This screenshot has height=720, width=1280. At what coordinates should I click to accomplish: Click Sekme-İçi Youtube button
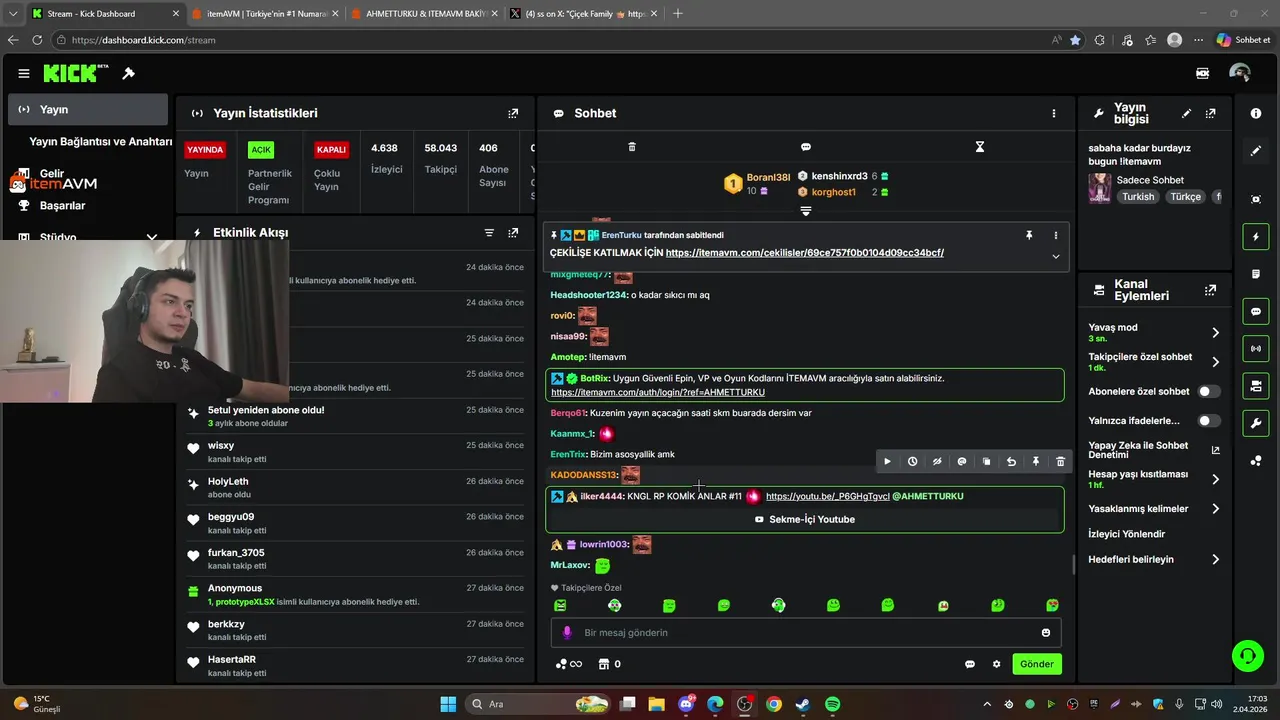pos(804,519)
